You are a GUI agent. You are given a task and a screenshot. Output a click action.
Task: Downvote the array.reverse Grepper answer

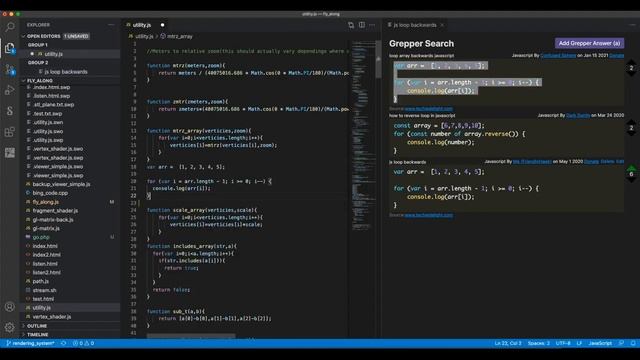[631, 134]
